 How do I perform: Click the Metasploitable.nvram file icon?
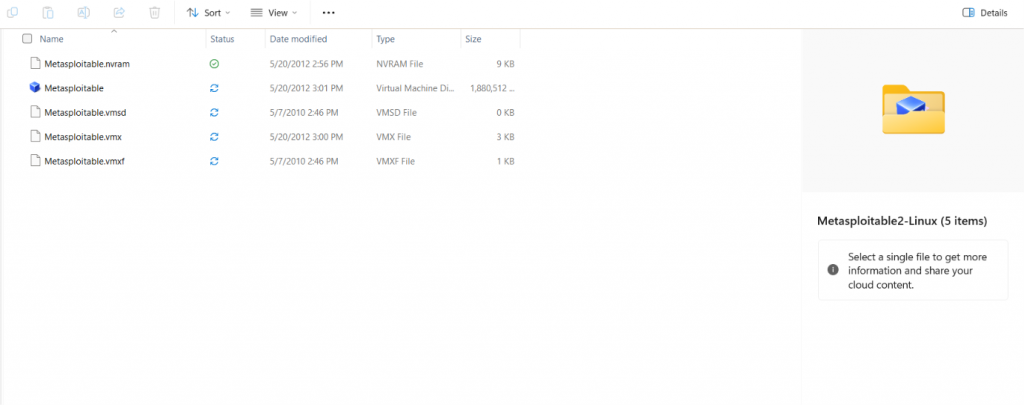35,63
